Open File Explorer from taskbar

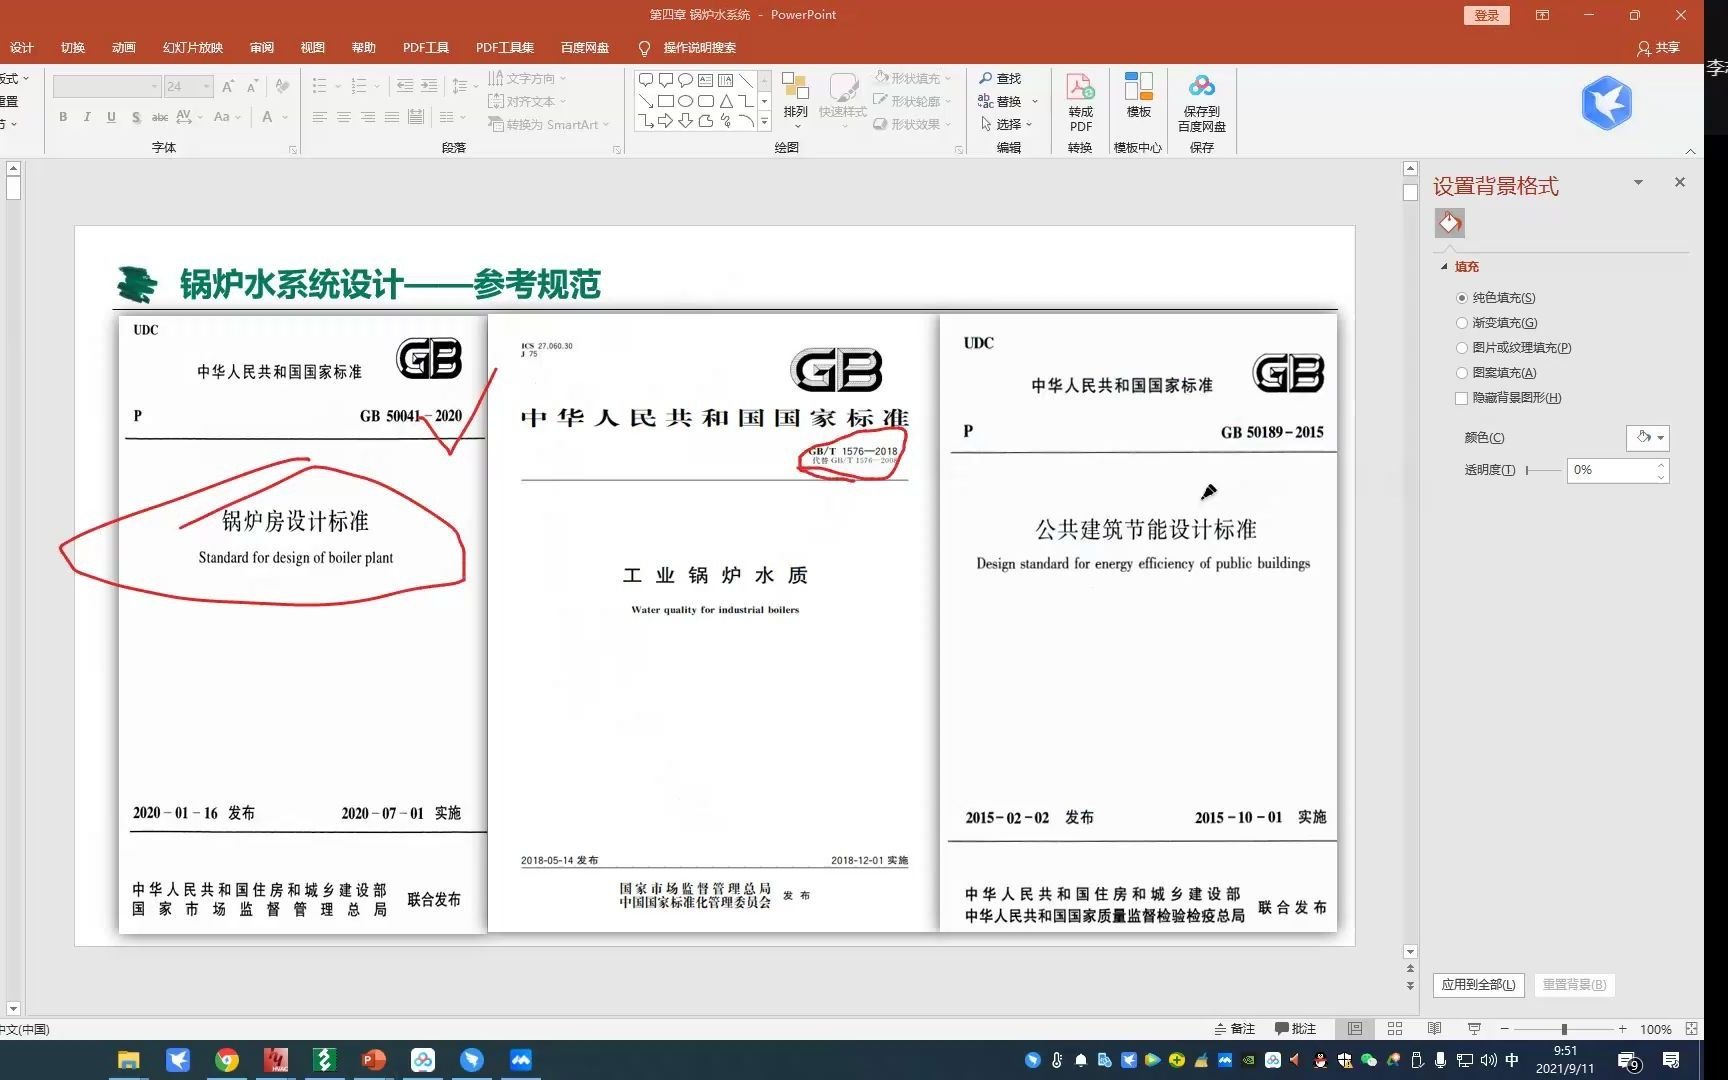pos(129,1060)
